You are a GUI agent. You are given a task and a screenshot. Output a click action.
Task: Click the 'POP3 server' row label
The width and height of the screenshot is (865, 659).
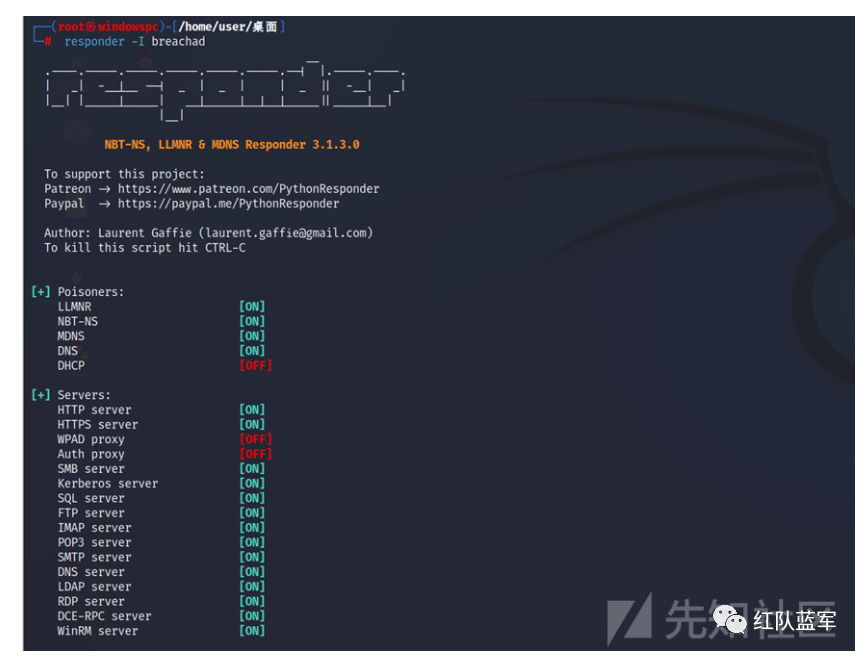point(94,543)
